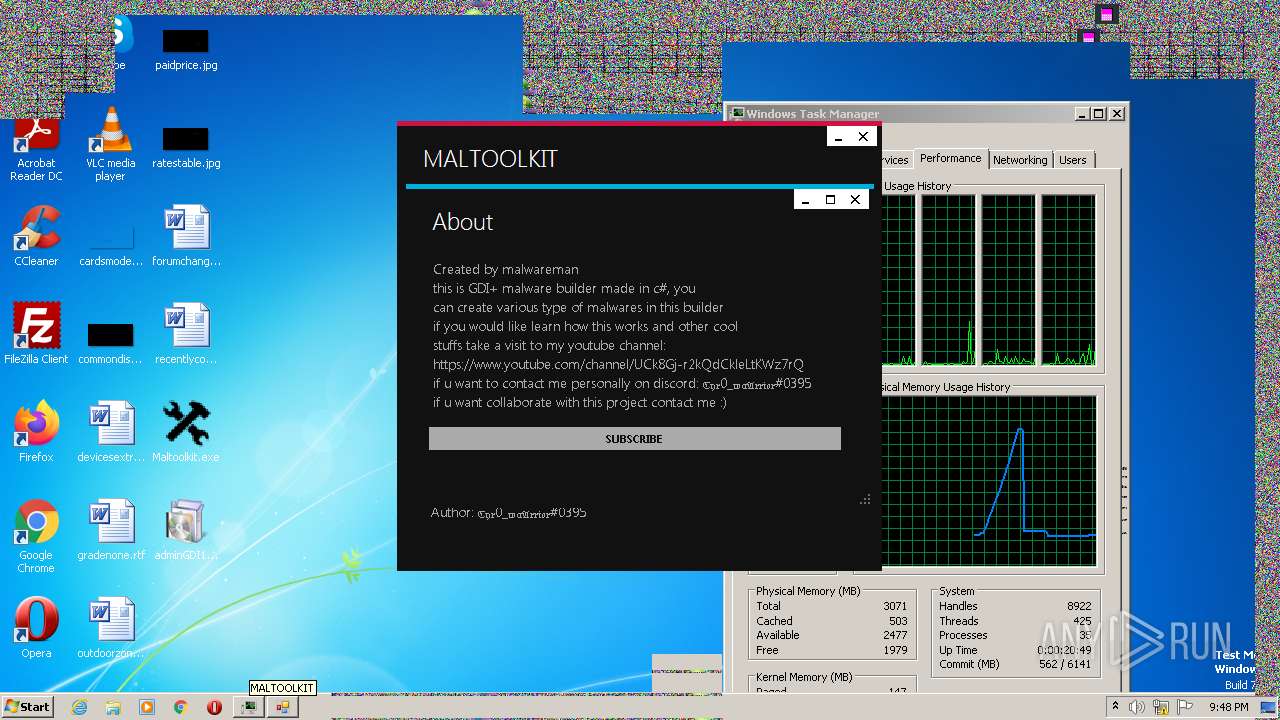Switch to Task Manager Networking tab

[x=1020, y=160]
